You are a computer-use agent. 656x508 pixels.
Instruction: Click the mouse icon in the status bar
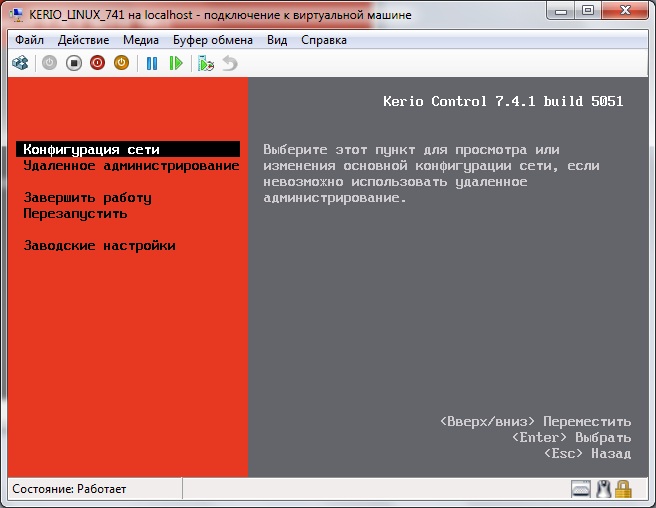click(603, 489)
